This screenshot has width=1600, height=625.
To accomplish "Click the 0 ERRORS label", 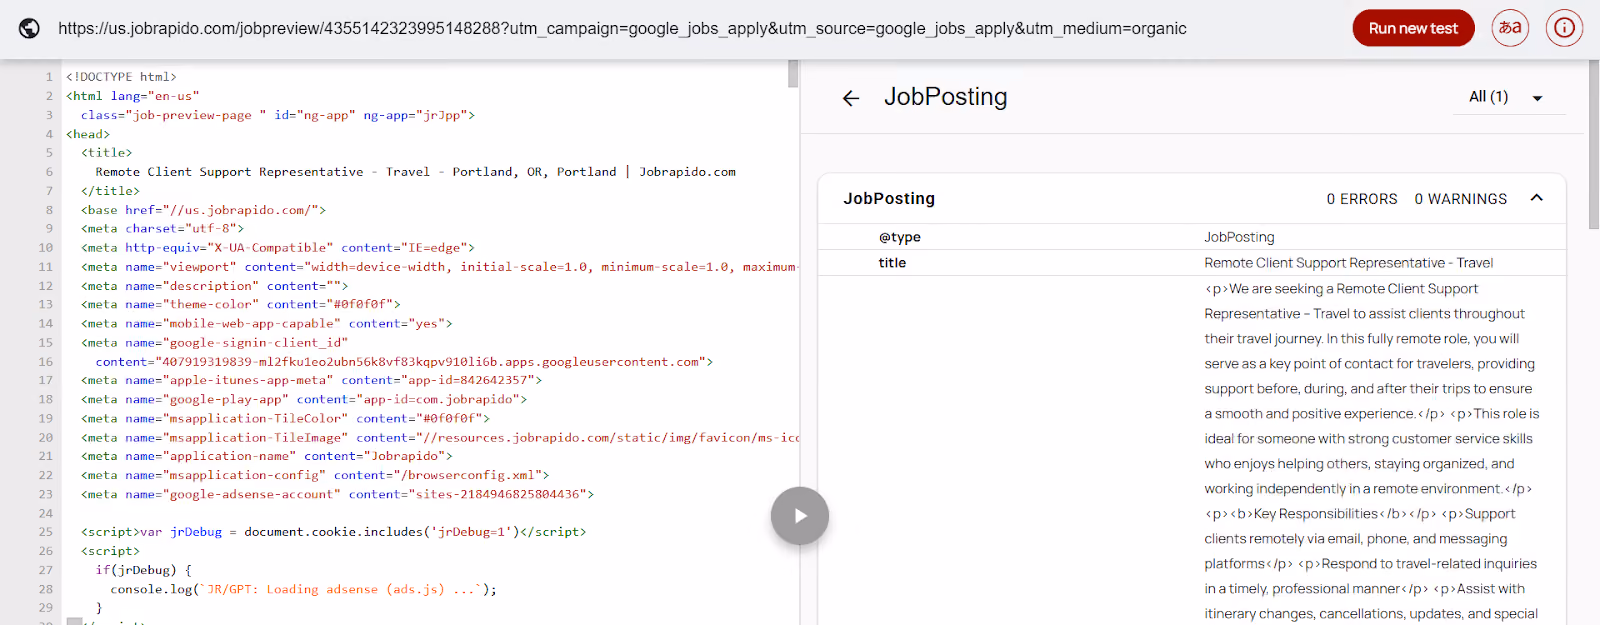I will coord(1362,199).
